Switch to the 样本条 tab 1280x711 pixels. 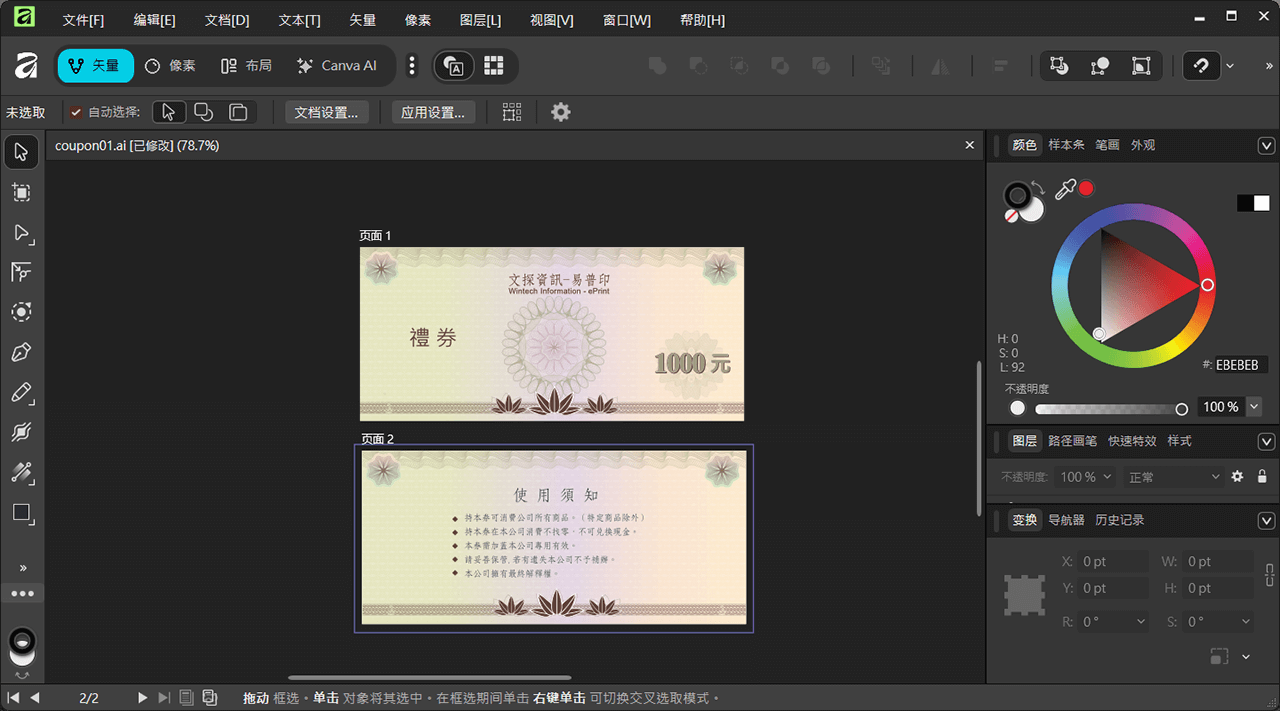(x=1066, y=145)
